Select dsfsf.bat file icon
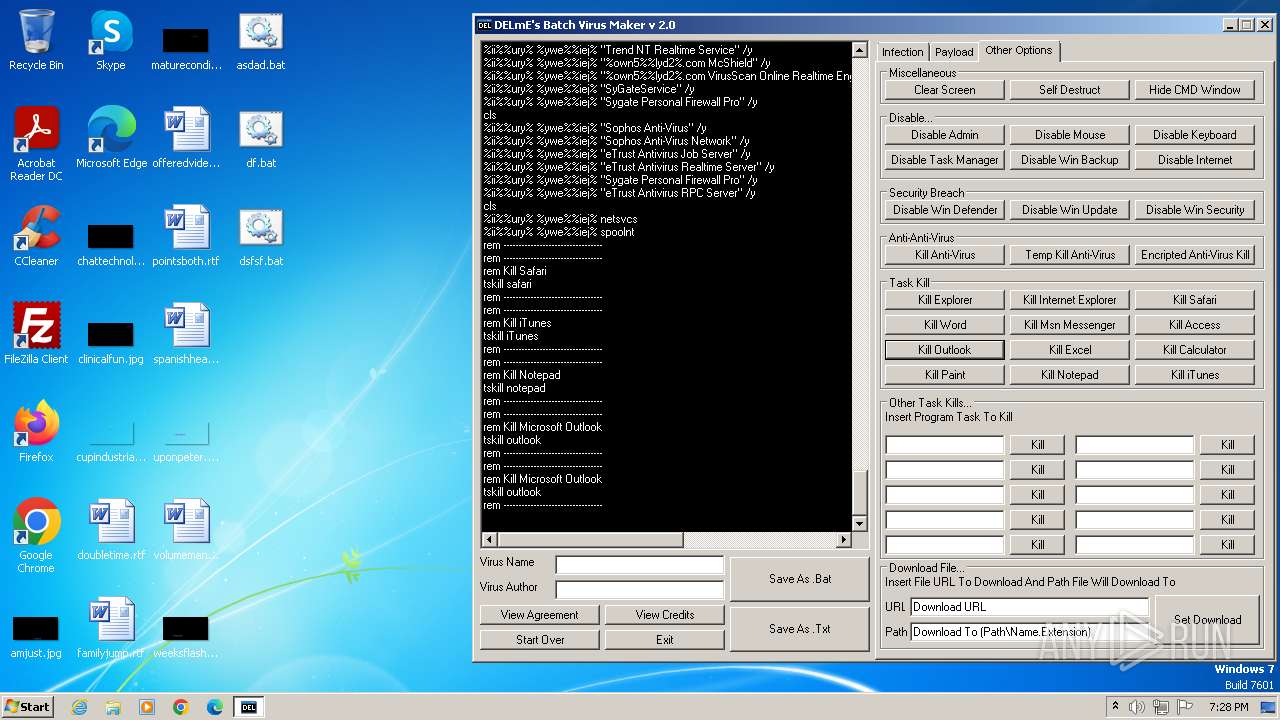This screenshot has width=1280, height=720. tap(260, 235)
